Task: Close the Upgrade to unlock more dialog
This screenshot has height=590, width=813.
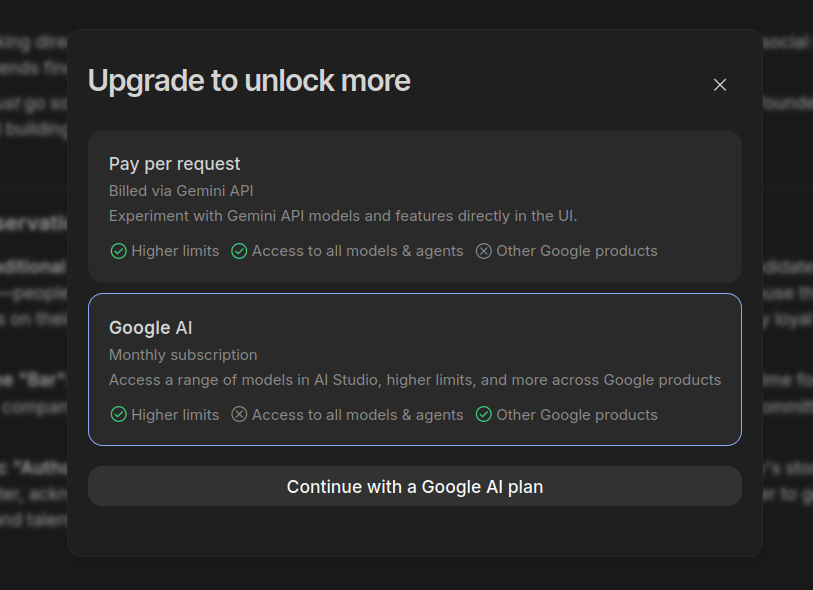Action: click(x=720, y=85)
